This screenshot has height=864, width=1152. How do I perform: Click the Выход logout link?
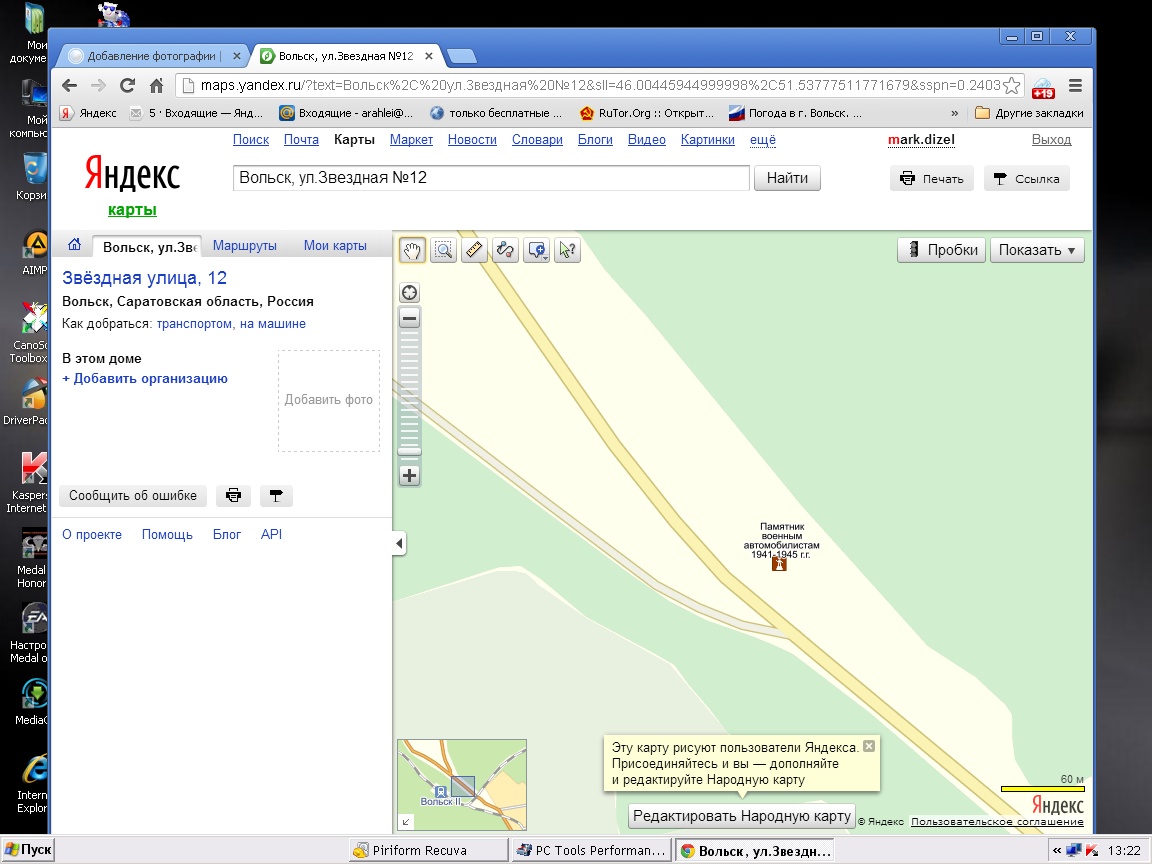click(1051, 140)
